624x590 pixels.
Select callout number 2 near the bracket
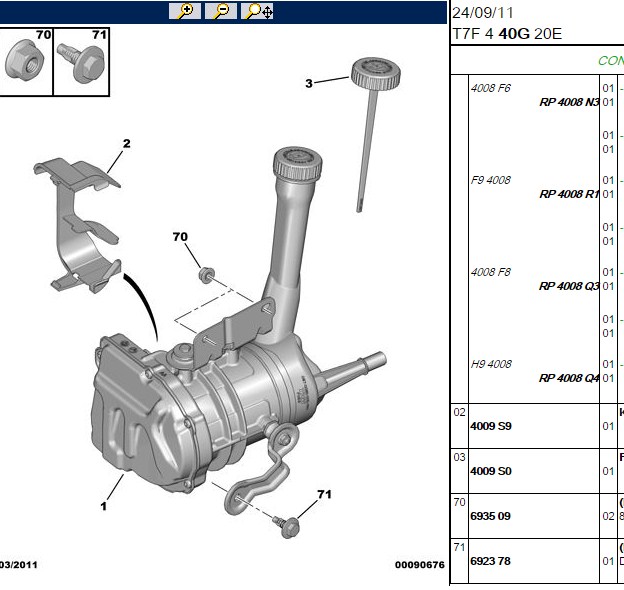point(127,144)
